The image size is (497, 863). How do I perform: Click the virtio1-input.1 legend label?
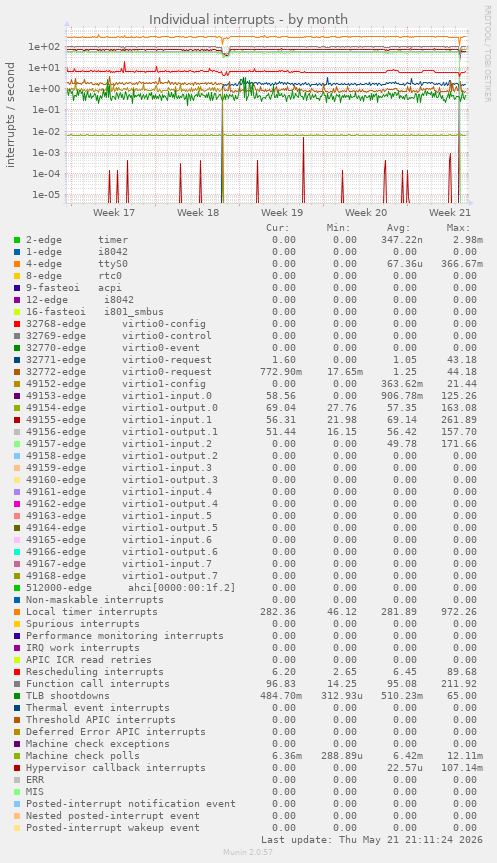pos(167,420)
